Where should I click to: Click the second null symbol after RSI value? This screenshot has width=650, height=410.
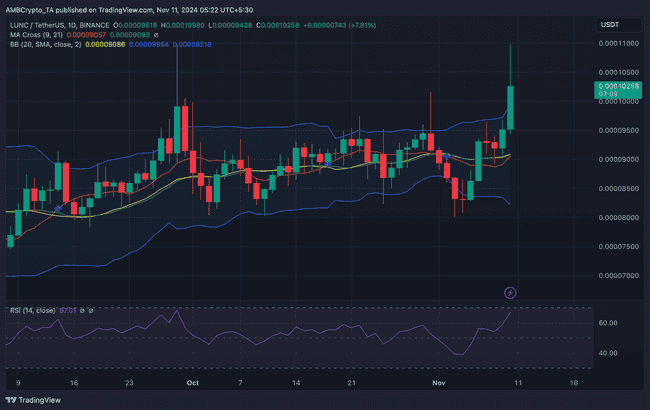[91, 311]
